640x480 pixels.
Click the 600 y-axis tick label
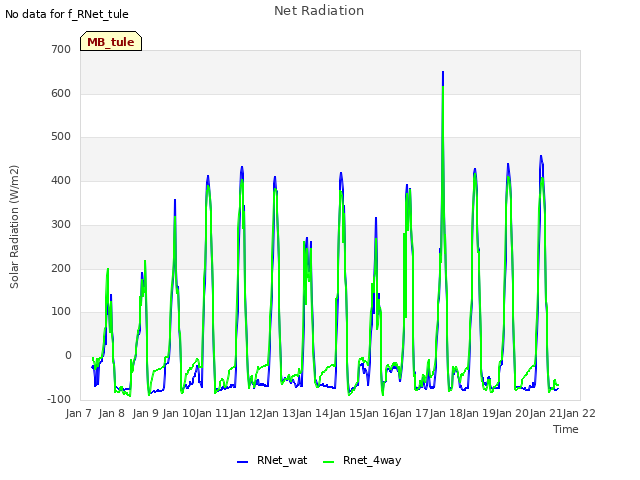61,93
